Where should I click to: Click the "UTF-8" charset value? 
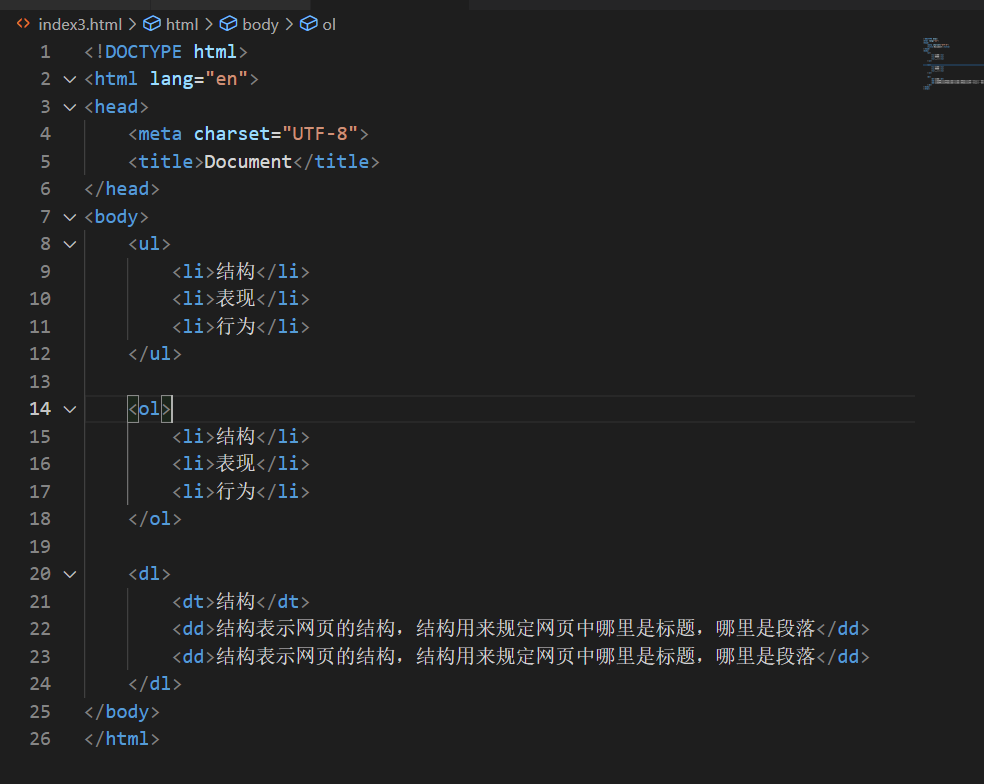click(x=319, y=134)
